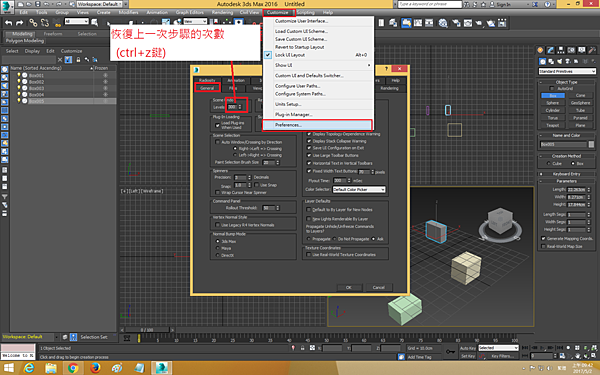Click the Windows Start button
The width and height of the screenshot is (600, 375).
(8, 368)
